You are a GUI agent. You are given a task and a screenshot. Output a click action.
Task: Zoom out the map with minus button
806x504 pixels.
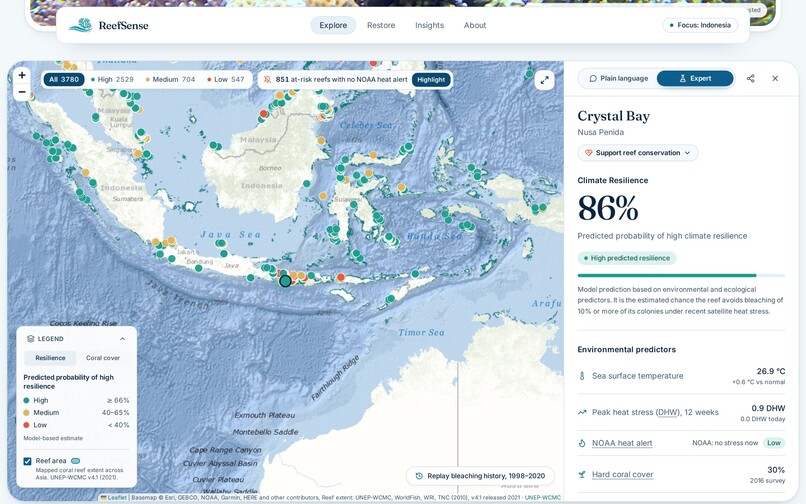(22, 92)
